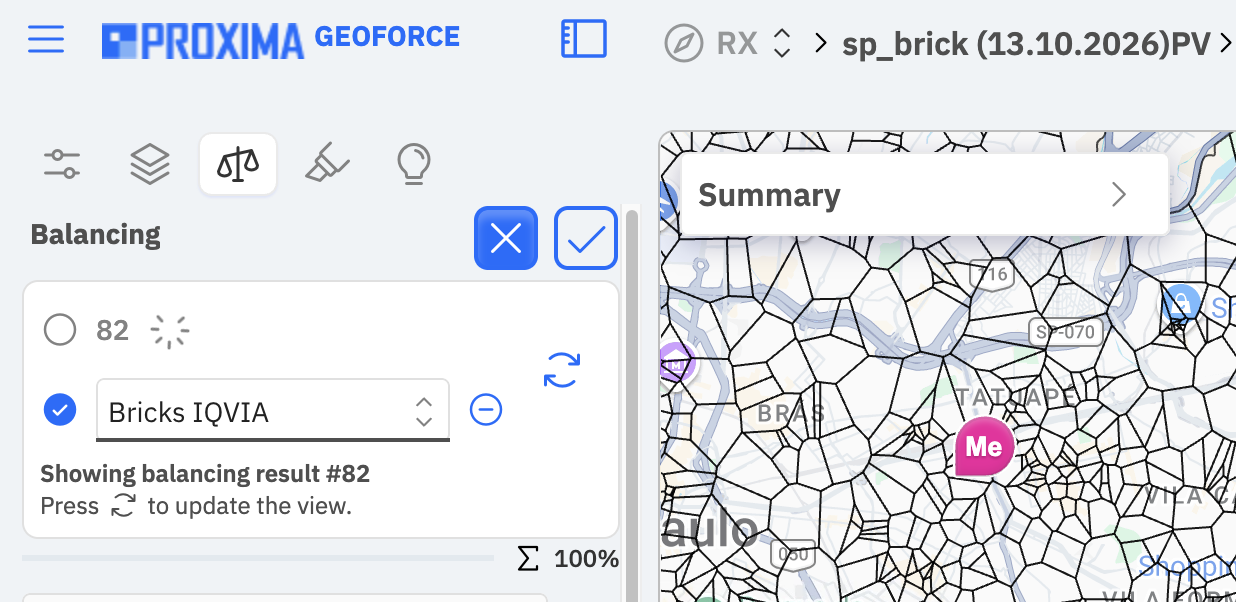Switch to the layers stack tab
The width and height of the screenshot is (1236, 602).
point(150,163)
